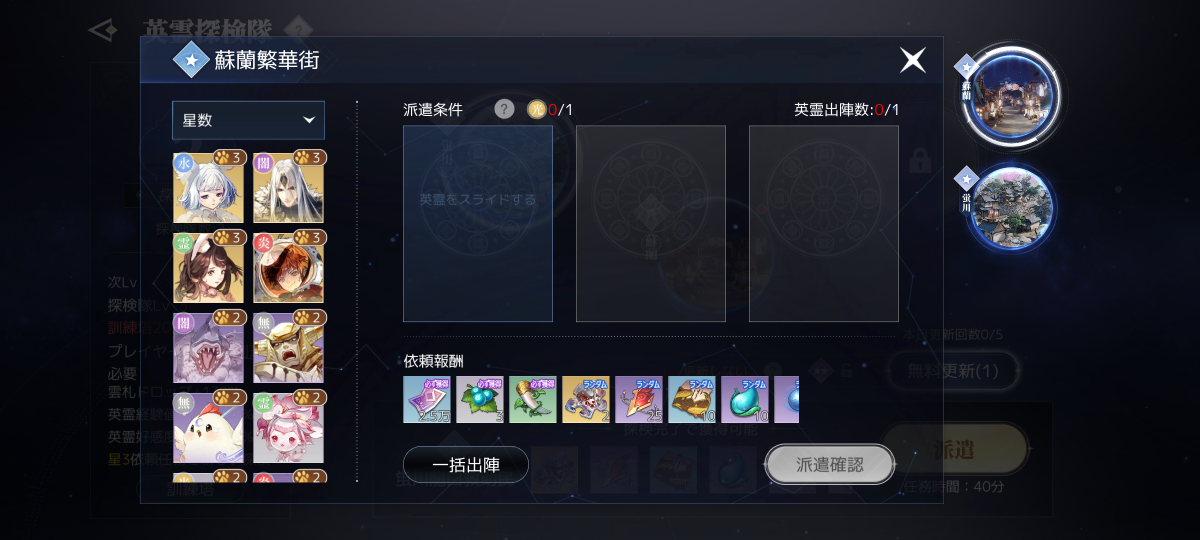Pick the dark-element shark monster card
The image size is (1200, 540).
coord(208,347)
